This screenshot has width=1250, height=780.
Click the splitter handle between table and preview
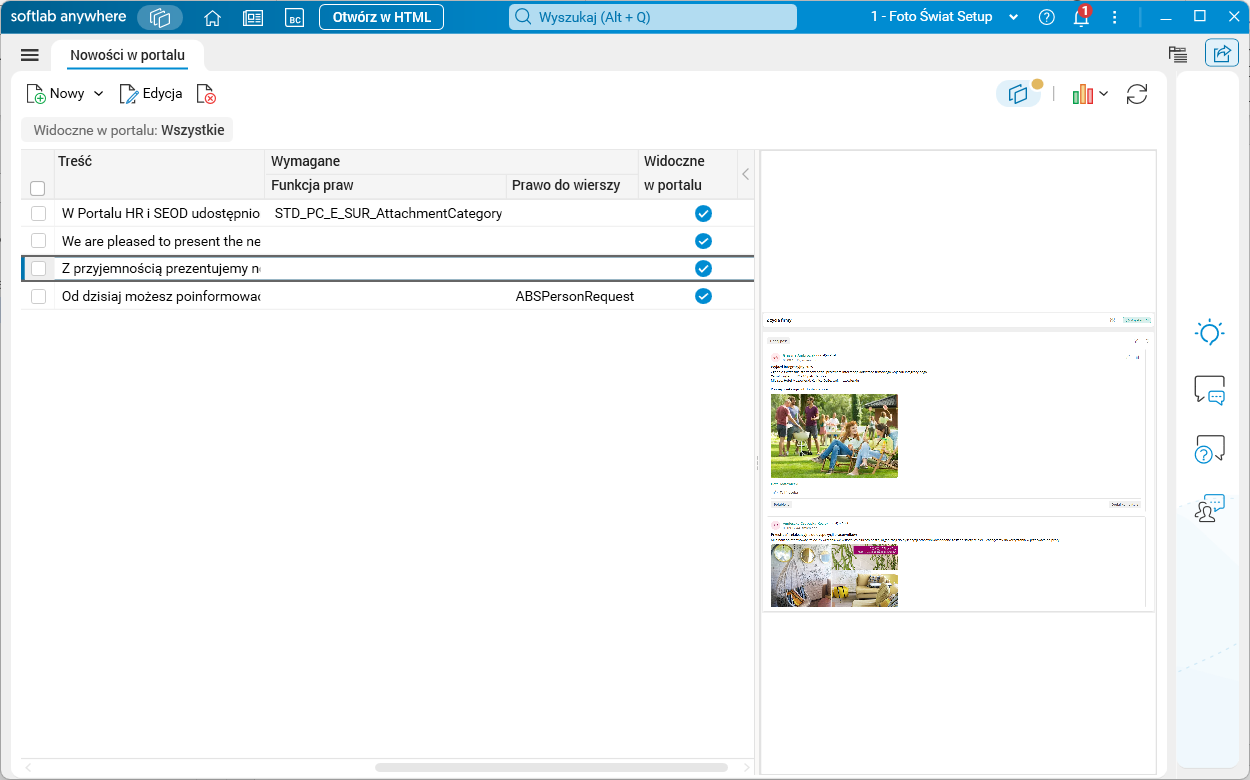757,464
